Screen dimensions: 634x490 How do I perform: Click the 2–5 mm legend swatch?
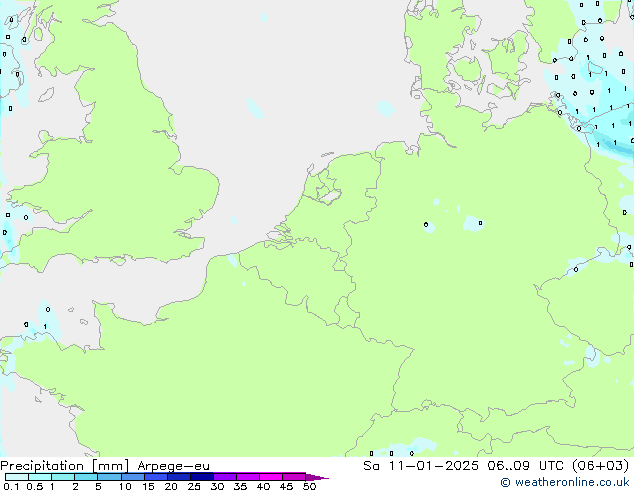86,477
